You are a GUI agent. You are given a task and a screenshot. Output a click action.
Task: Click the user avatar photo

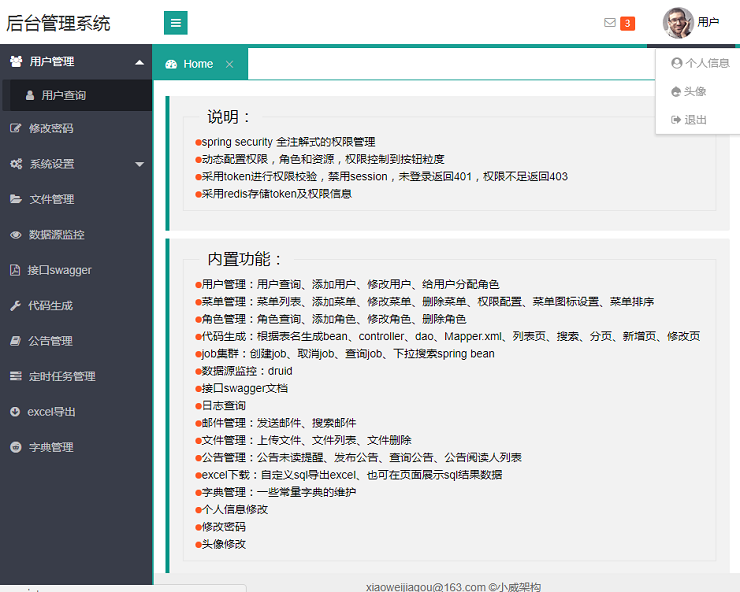pyautogui.click(x=678, y=23)
